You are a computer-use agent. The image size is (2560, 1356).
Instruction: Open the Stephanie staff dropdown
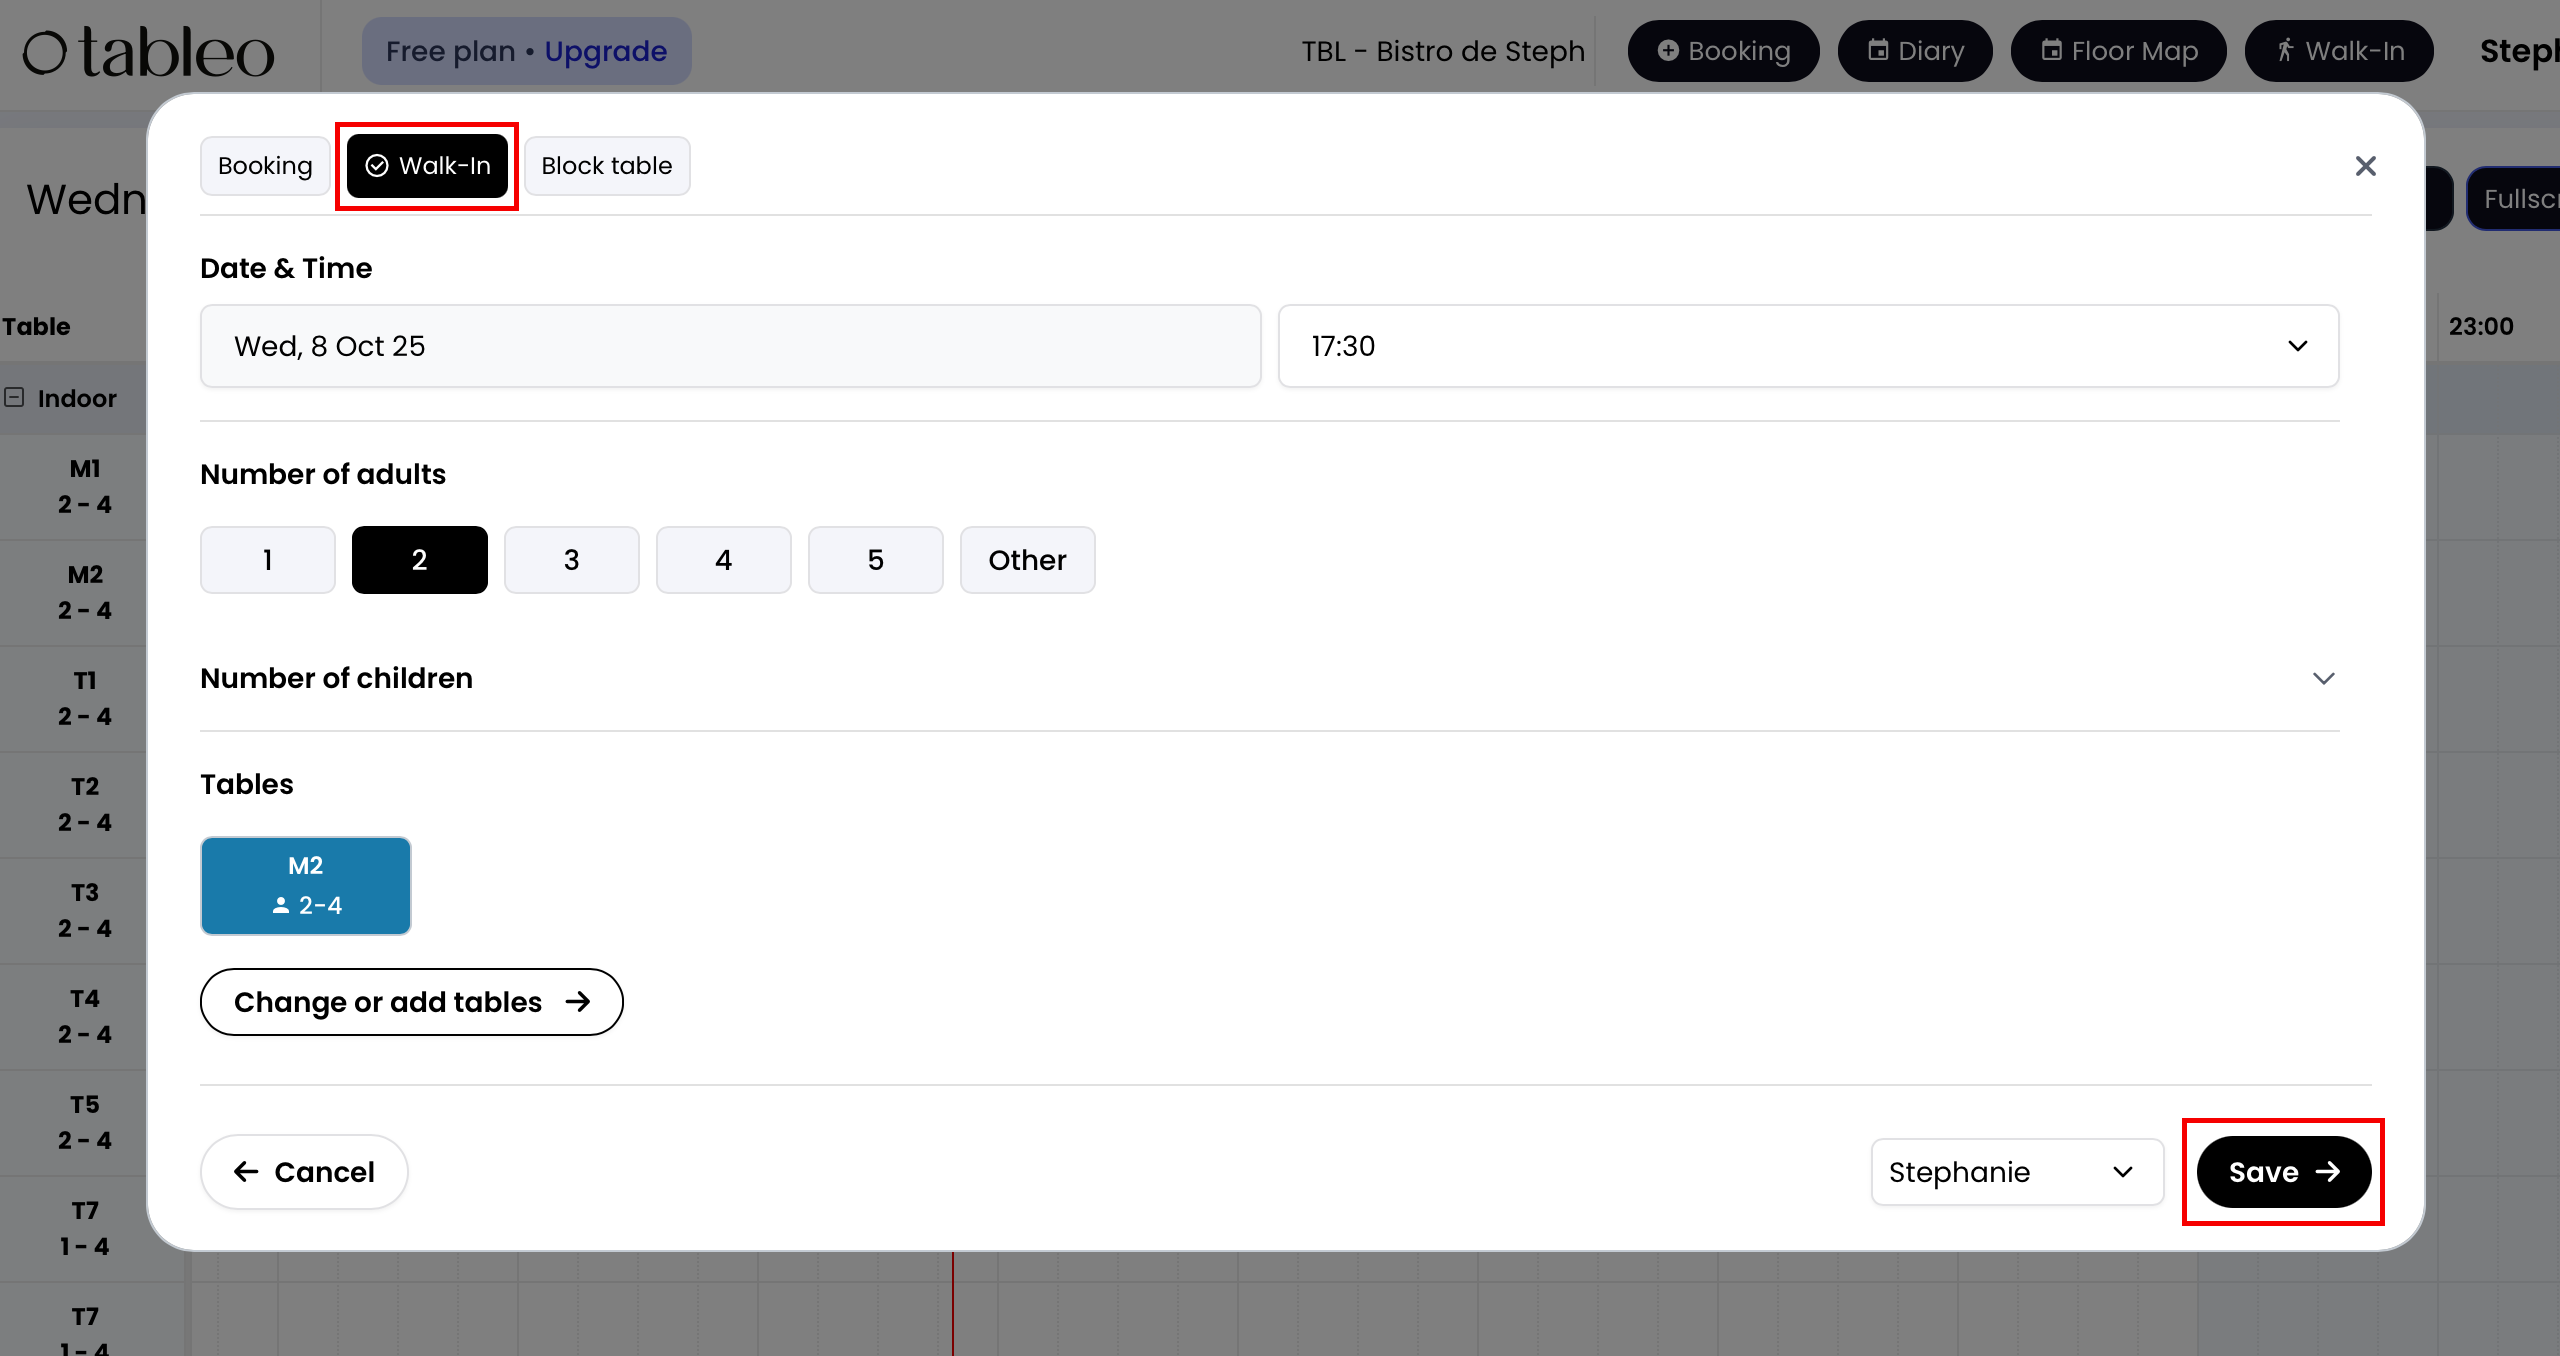click(x=2017, y=1172)
